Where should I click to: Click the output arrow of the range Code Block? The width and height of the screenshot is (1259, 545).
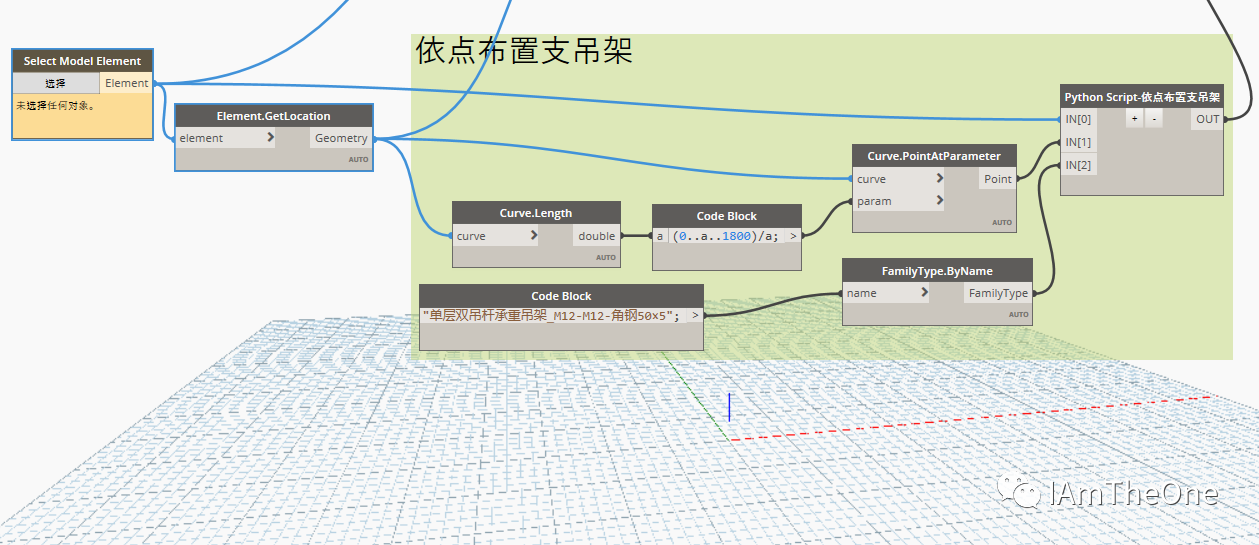point(793,236)
